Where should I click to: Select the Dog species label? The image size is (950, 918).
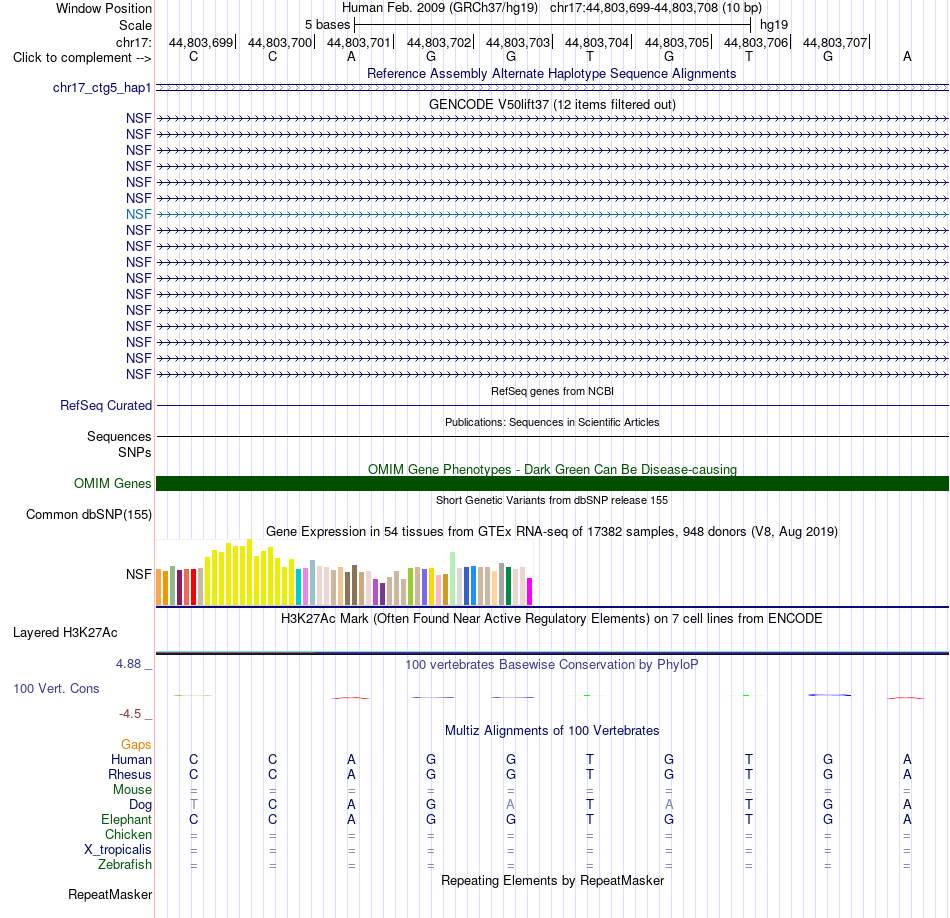point(140,805)
